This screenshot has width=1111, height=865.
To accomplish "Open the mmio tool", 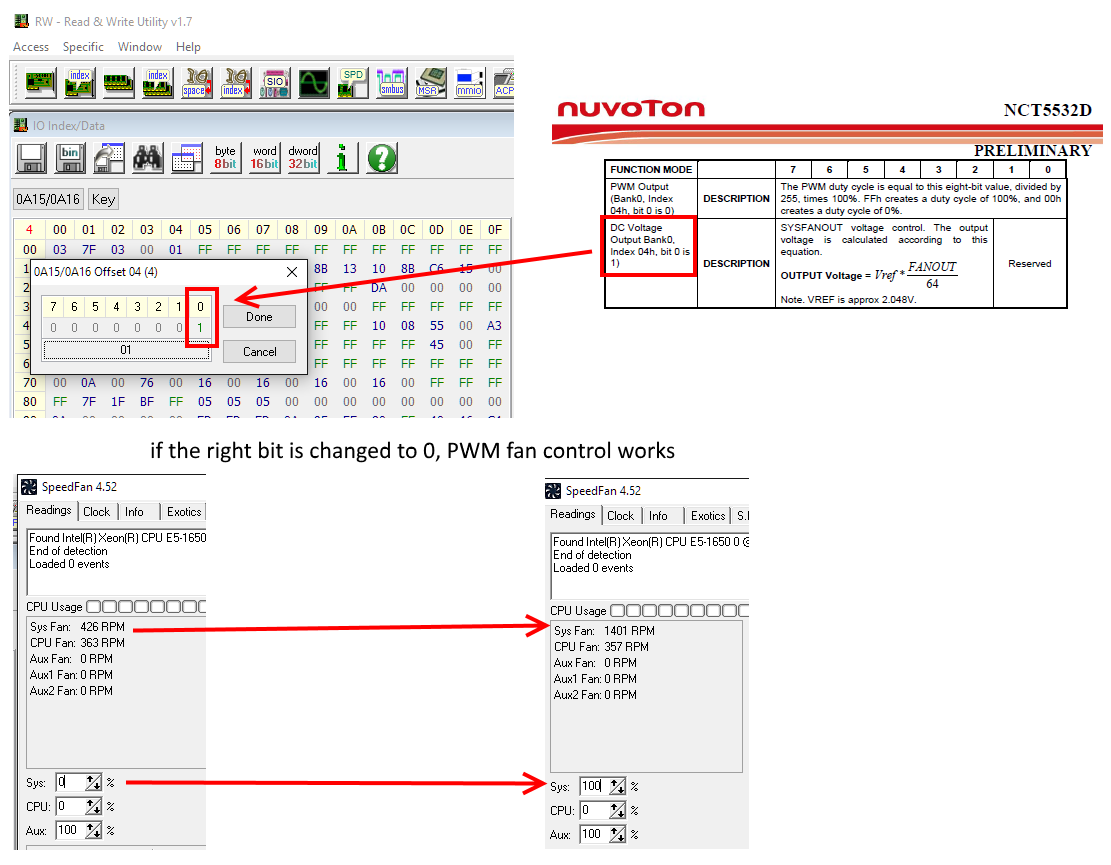I will click(x=469, y=83).
